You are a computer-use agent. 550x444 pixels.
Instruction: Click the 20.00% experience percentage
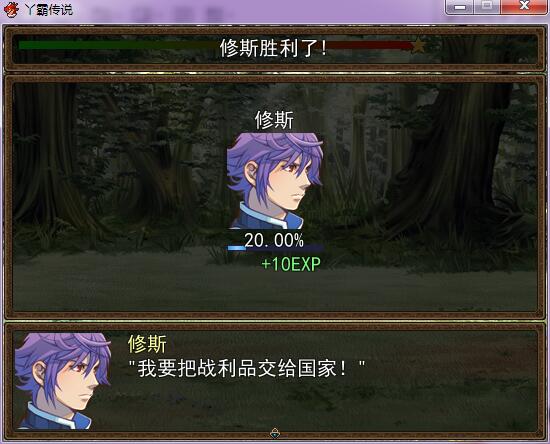click(274, 240)
